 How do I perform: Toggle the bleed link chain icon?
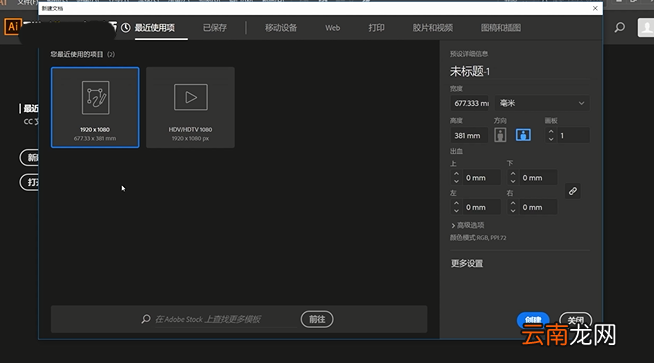pos(573,191)
